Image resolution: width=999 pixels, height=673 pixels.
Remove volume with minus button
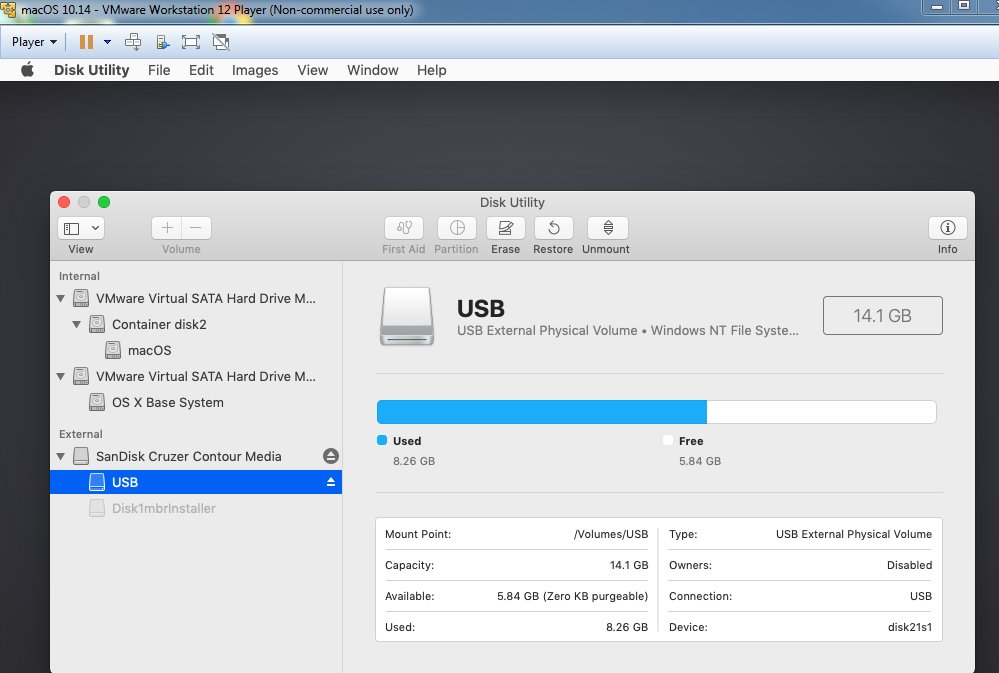[196, 228]
